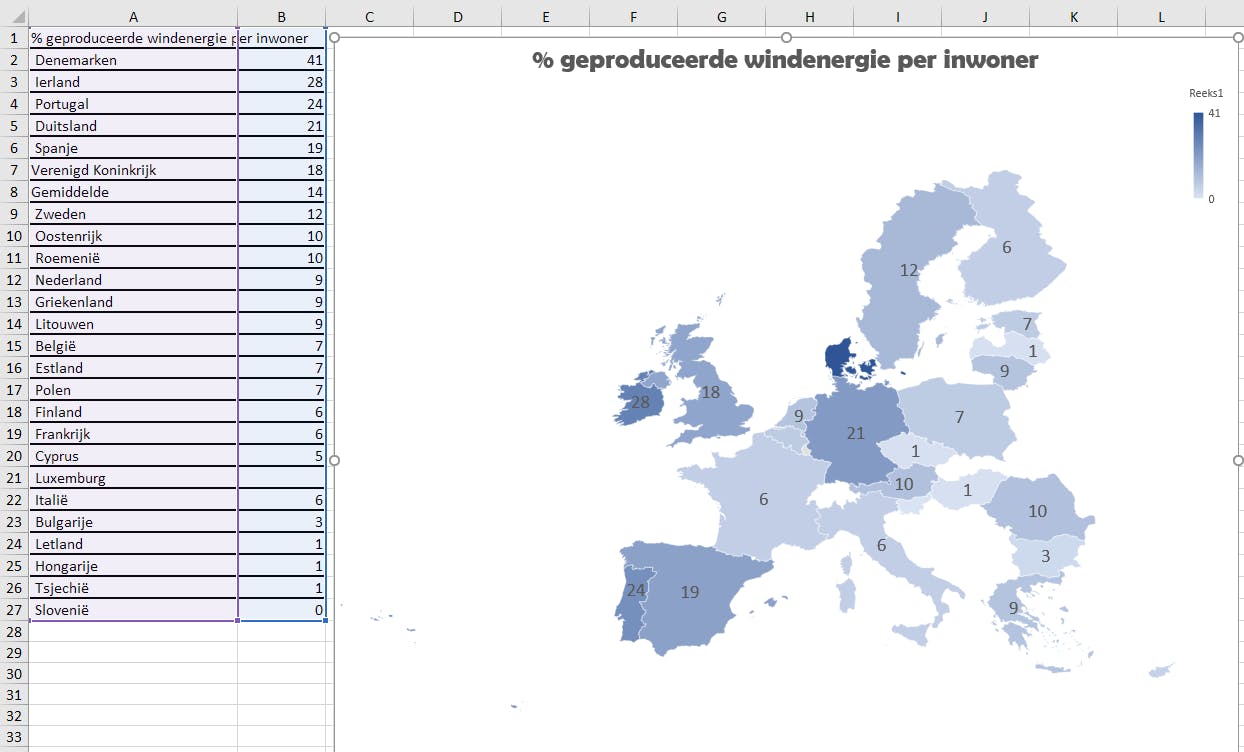Click the chart's top-right resize handle
The width and height of the screenshot is (1244, 752).
[x=1239, y=38]
